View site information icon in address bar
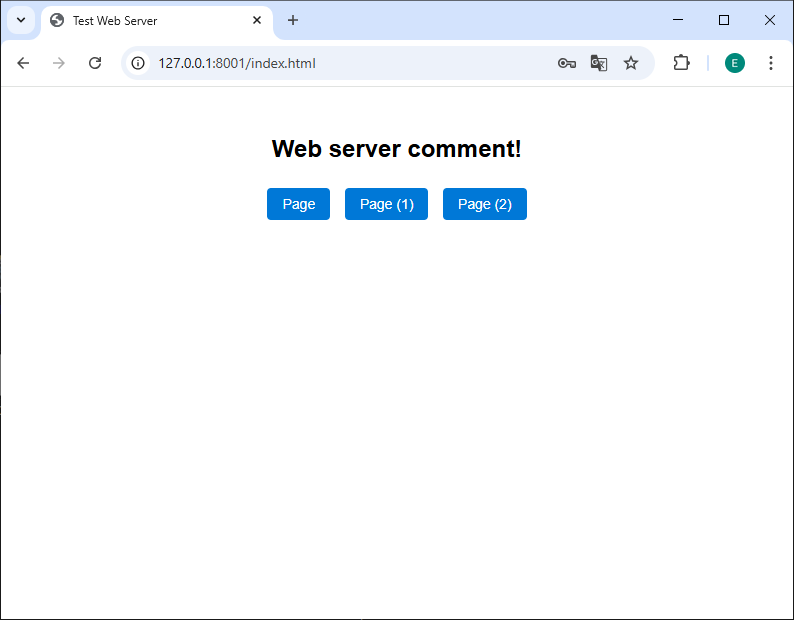The width and height of the screenshot is (794, 620). (138, 63)
